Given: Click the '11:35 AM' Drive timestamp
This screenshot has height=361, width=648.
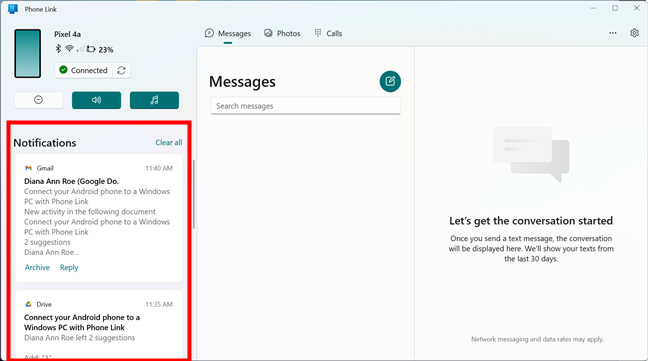Looking at the screenshot, I should (159, 304).
